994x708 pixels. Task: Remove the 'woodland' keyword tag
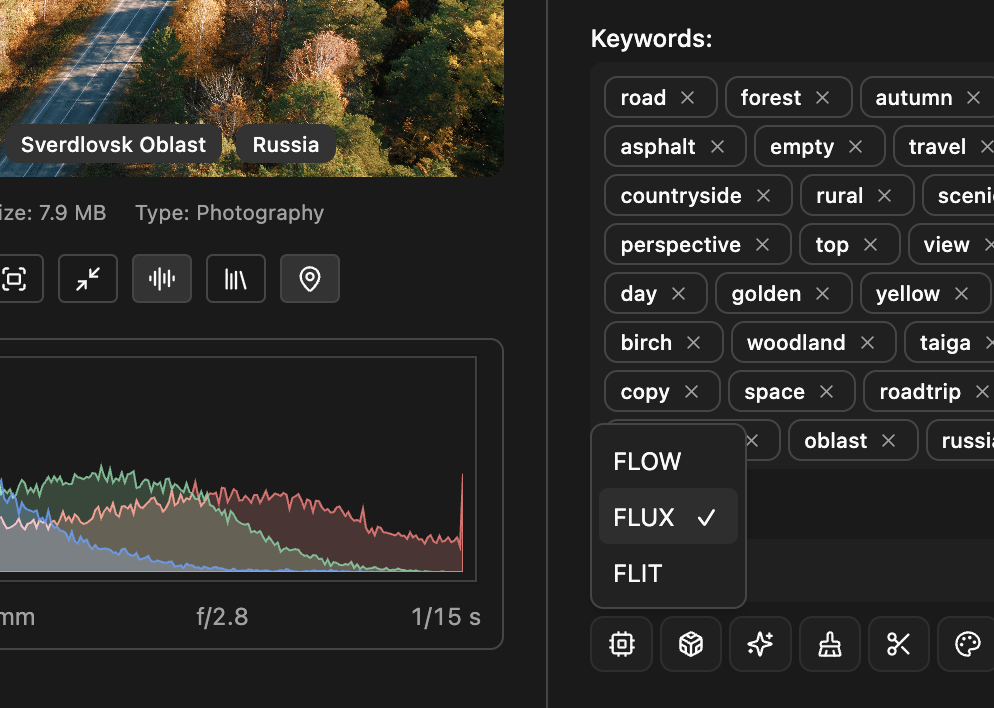[868, 342]
